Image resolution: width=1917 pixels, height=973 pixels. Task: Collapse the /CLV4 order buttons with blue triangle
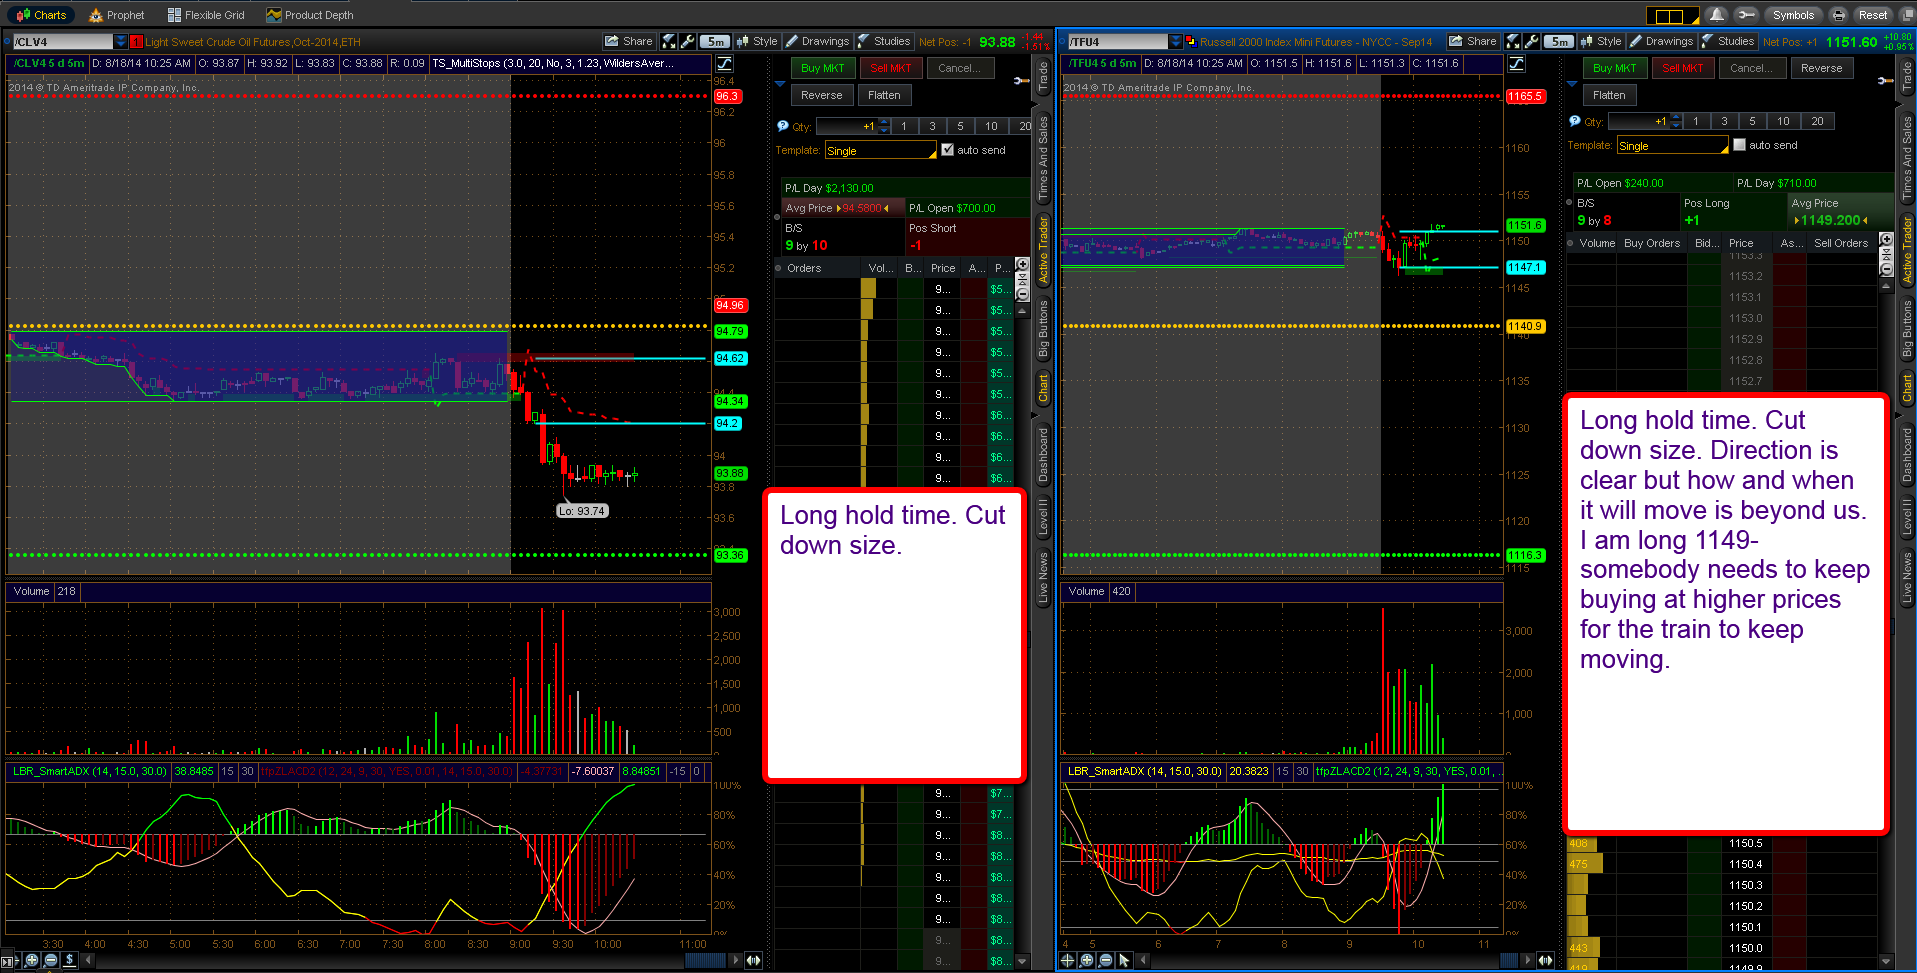click(x=780, y=84)
